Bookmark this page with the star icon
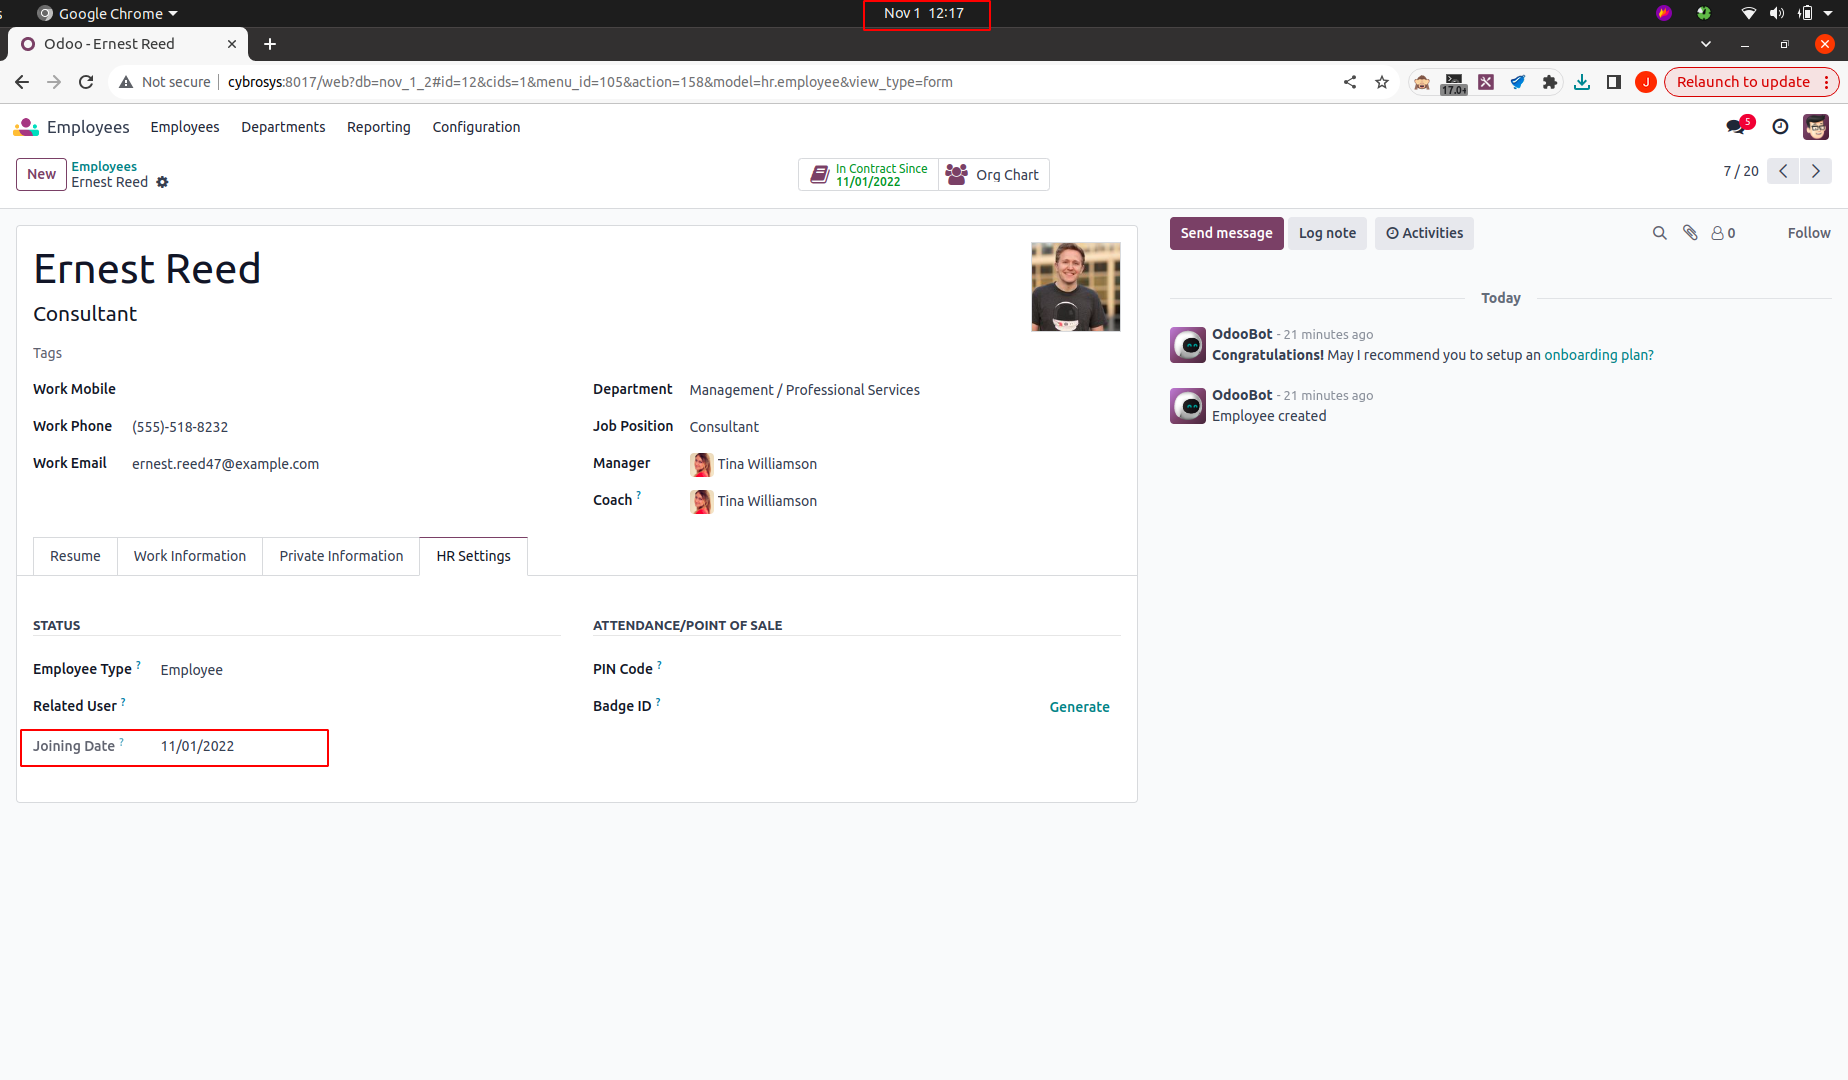This screenshot has height=1080, width=1848. tap(1382, 82)
